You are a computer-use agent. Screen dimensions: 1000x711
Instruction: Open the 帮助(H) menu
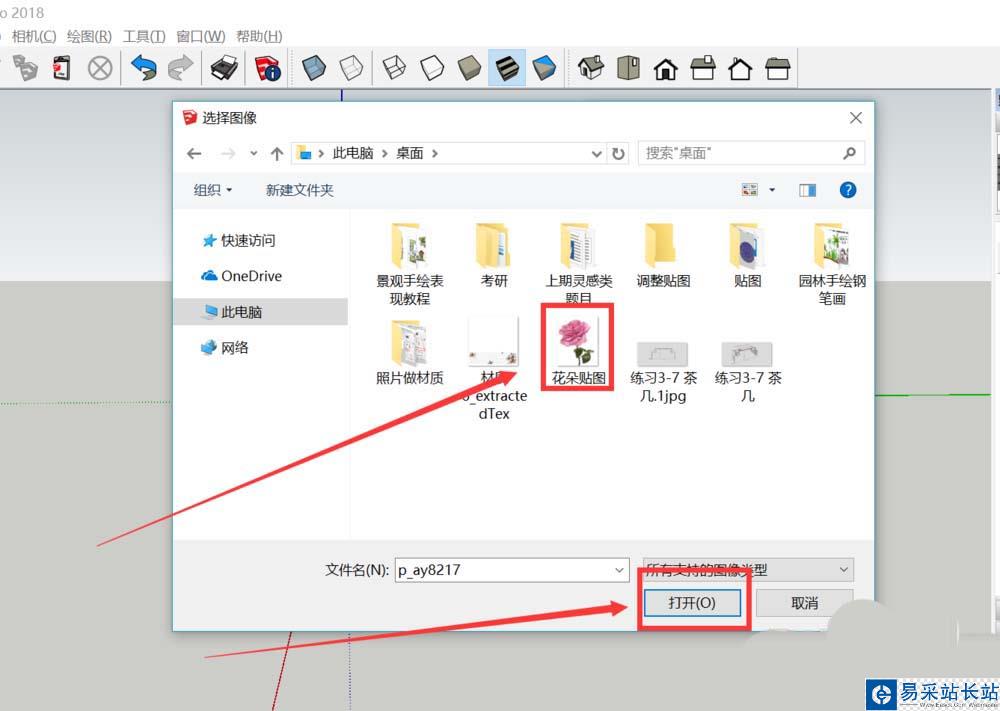(259, 36)
